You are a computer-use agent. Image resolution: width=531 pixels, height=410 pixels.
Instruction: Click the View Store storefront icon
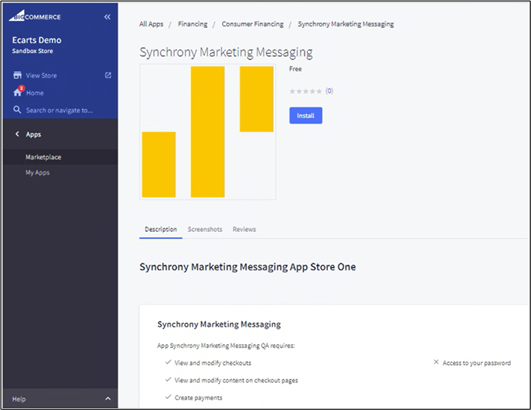tap(17, 75)
